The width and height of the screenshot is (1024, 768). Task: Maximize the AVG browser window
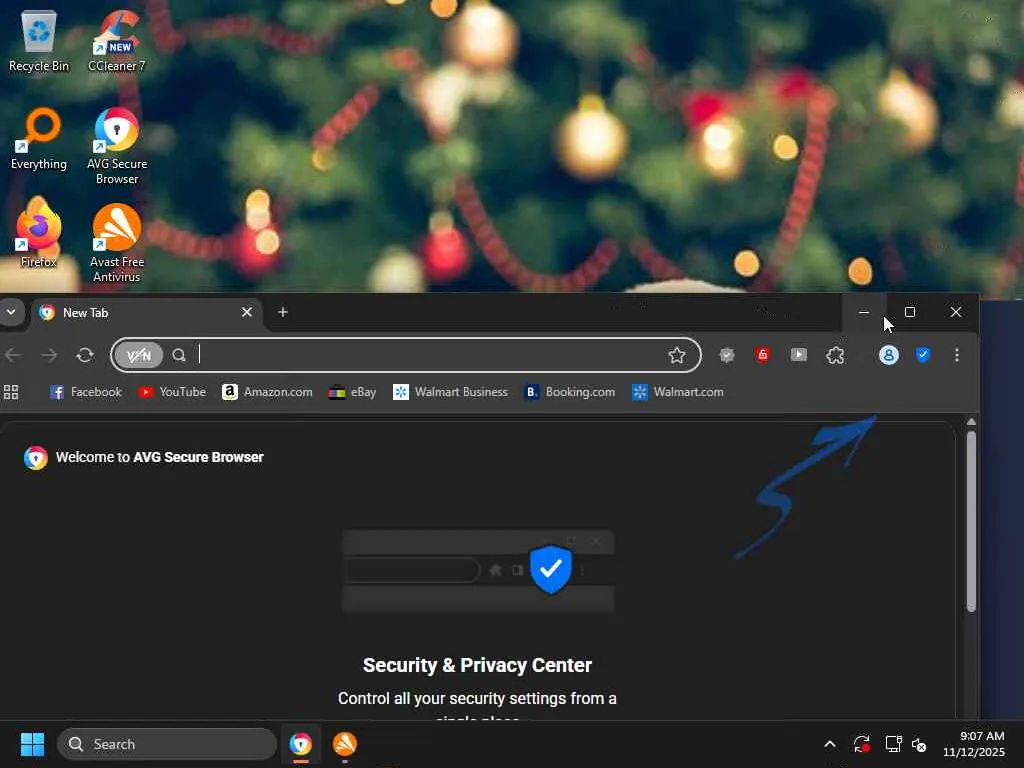point(910,312)
